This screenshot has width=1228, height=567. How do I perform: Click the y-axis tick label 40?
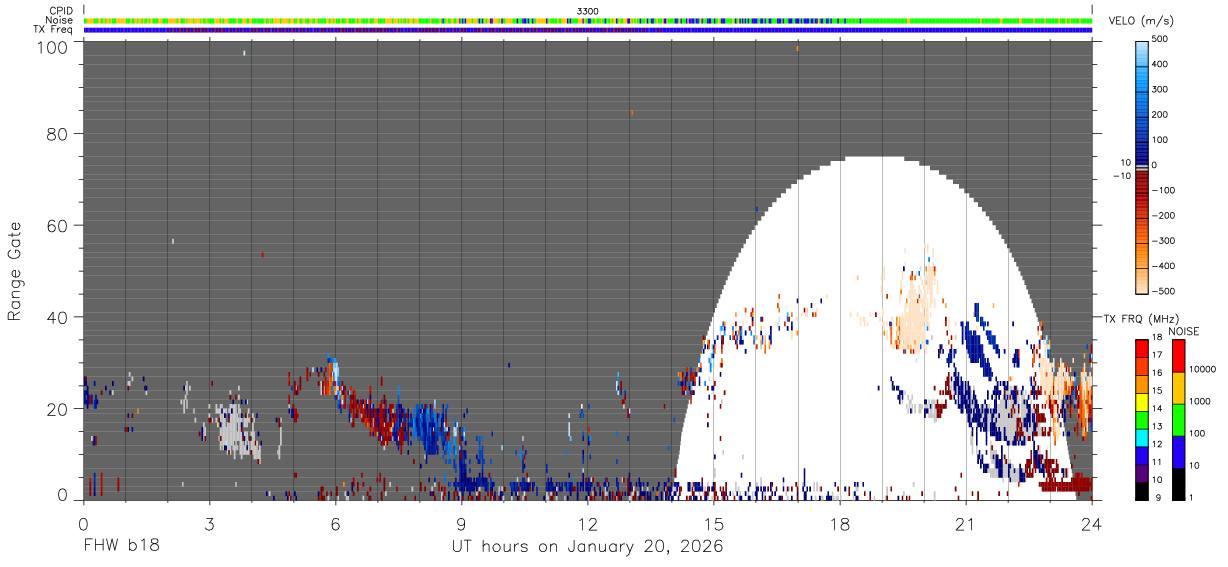point(57,317)
